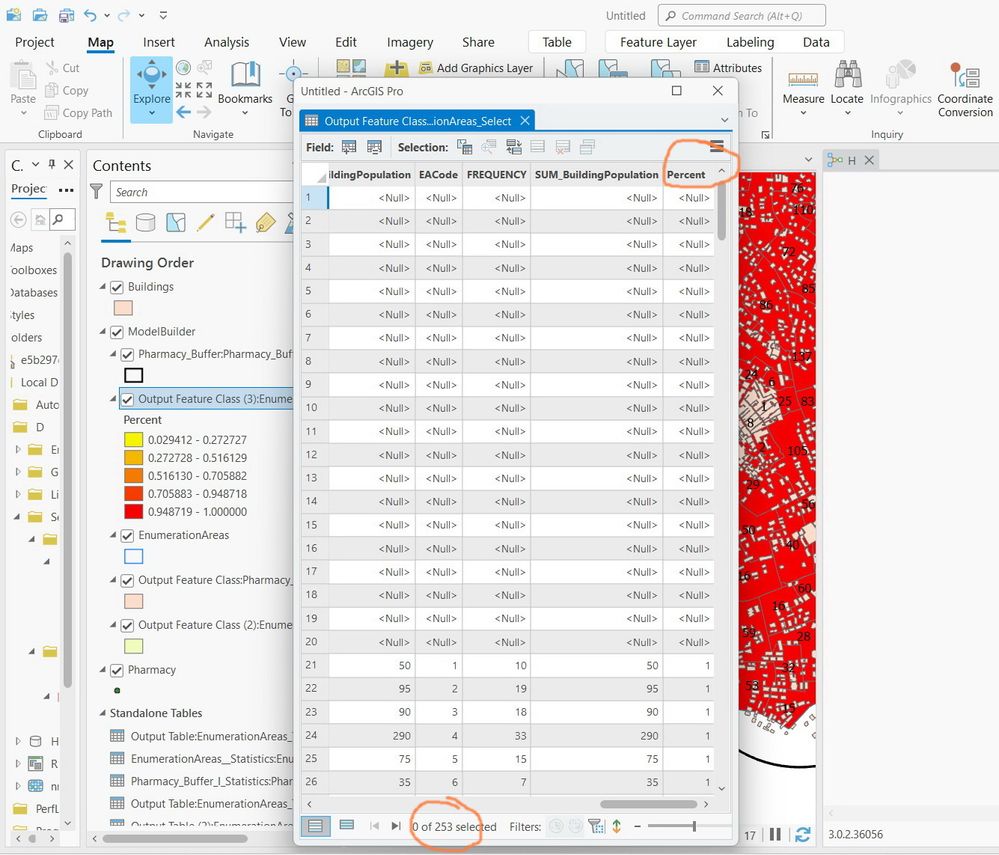
Task: Collapse the ModelBuilder group layer
Action: 103,331
